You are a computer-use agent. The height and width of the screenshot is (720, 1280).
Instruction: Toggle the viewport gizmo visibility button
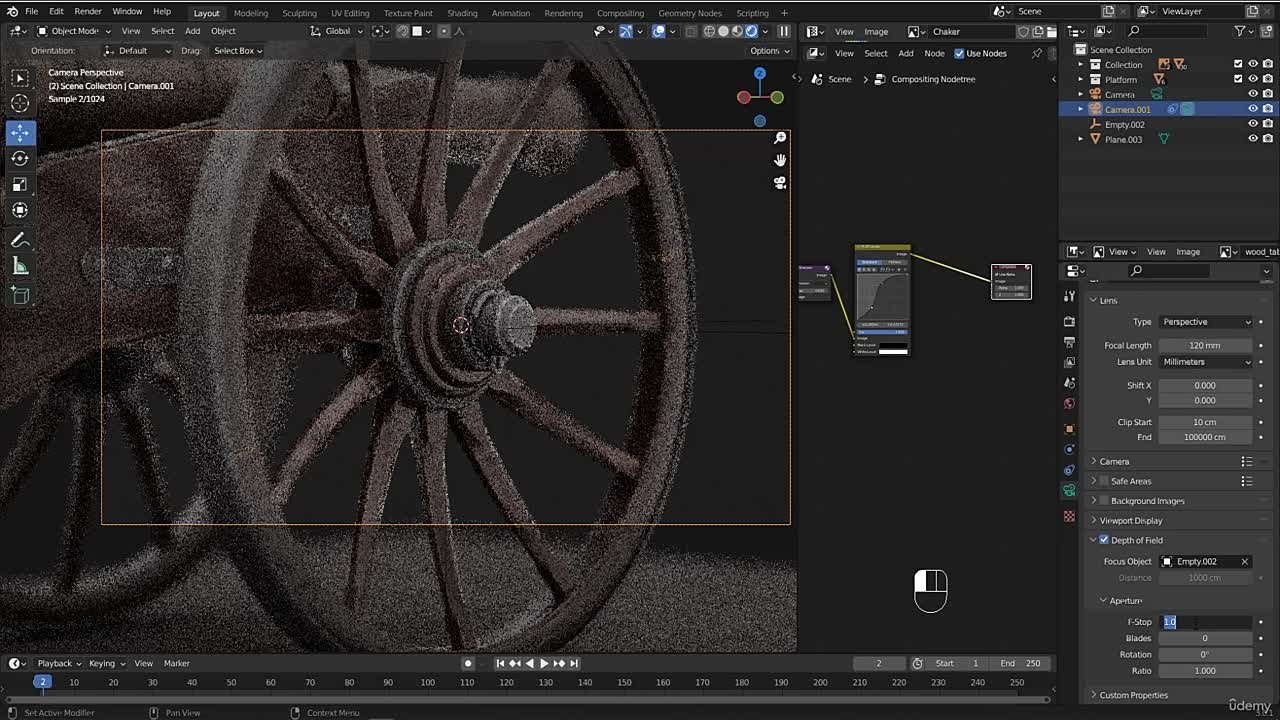(x=626, y=31)
